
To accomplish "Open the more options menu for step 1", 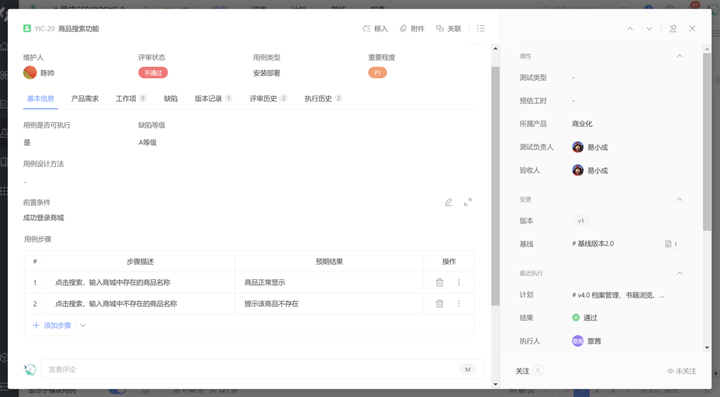I will (458, 282).
